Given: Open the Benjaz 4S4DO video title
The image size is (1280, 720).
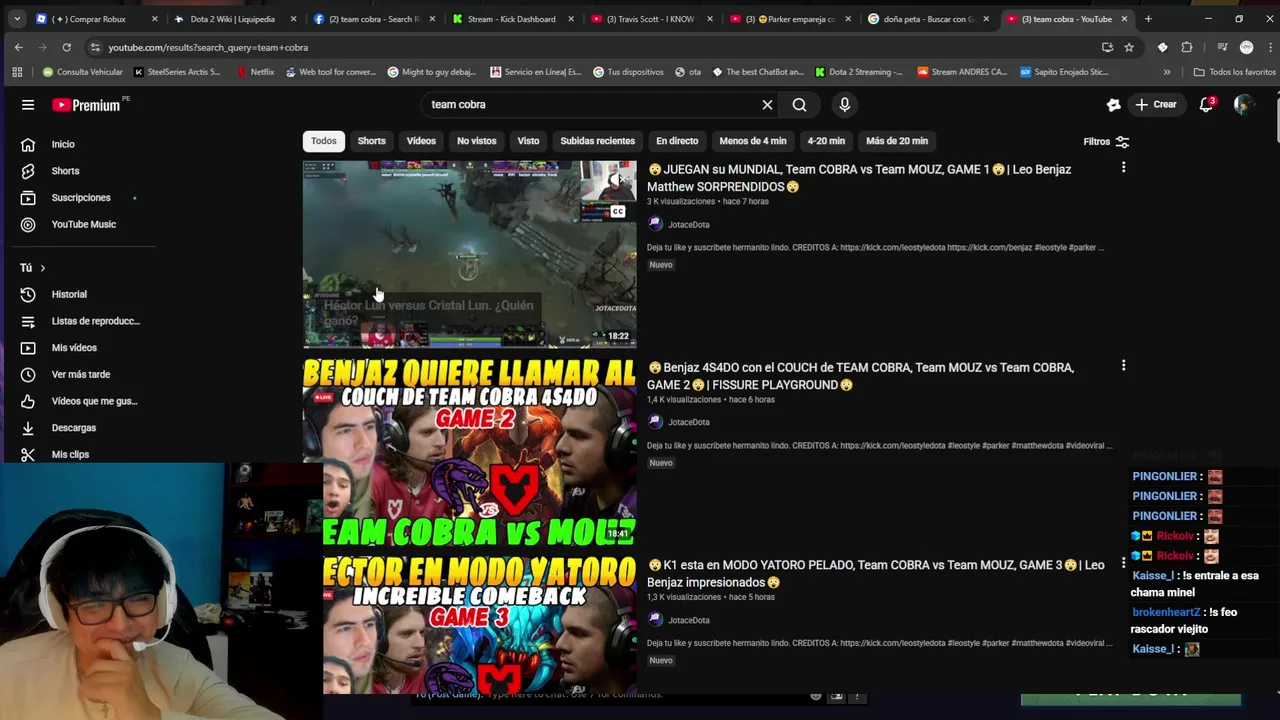Looking at the screenshot, I should click(860, 376).
